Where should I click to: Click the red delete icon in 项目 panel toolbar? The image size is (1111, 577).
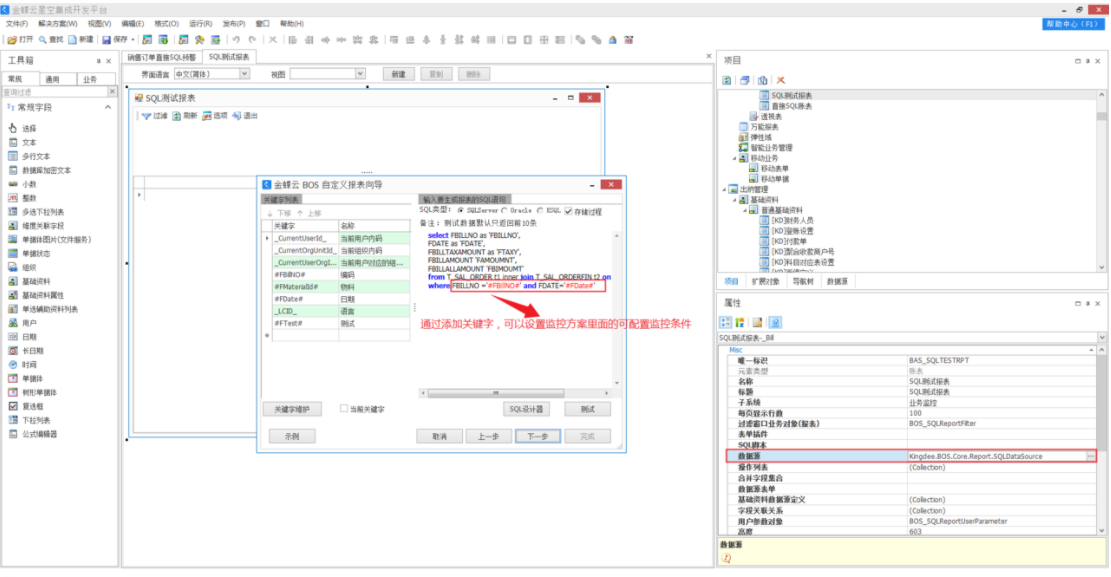[781, 80]
